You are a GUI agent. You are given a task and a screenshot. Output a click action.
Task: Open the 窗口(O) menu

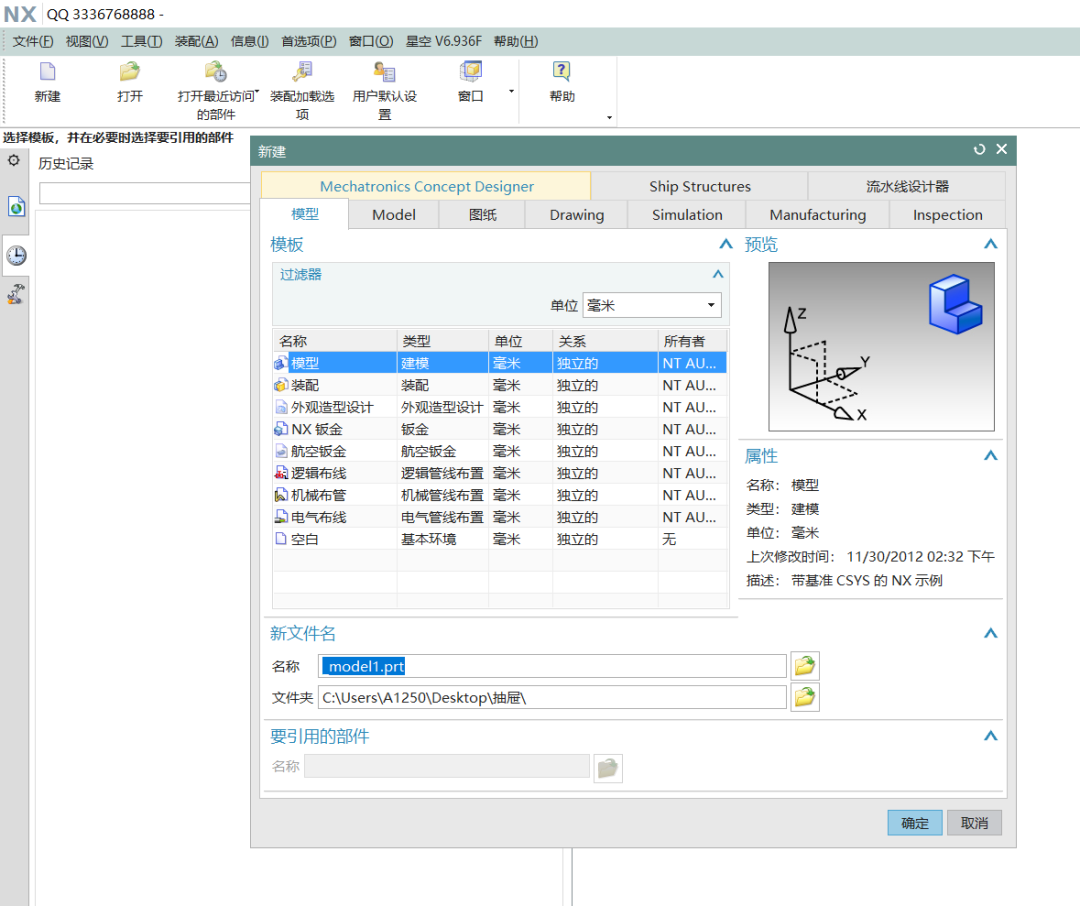371,41
